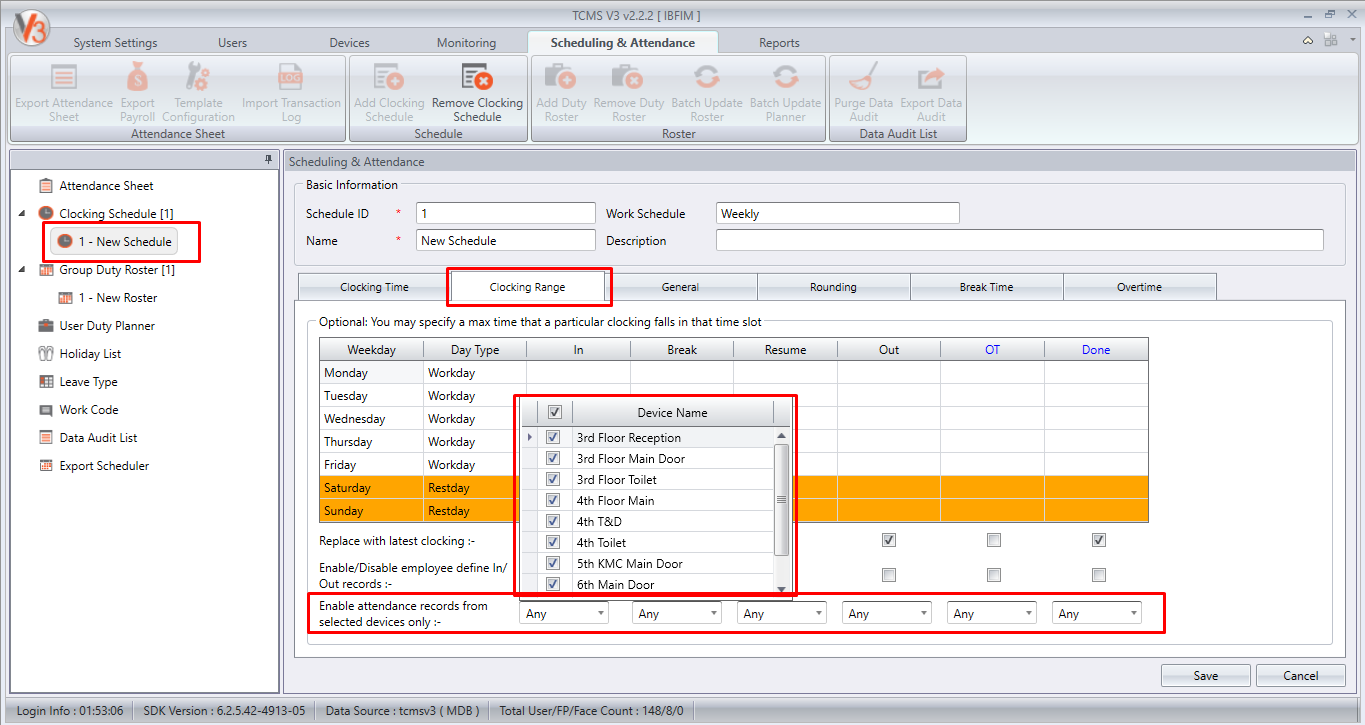This screenshot has height=725, width=1365.
Task: Click the squares style icon beside the ribbon chevron
Action: point(1329,41)
